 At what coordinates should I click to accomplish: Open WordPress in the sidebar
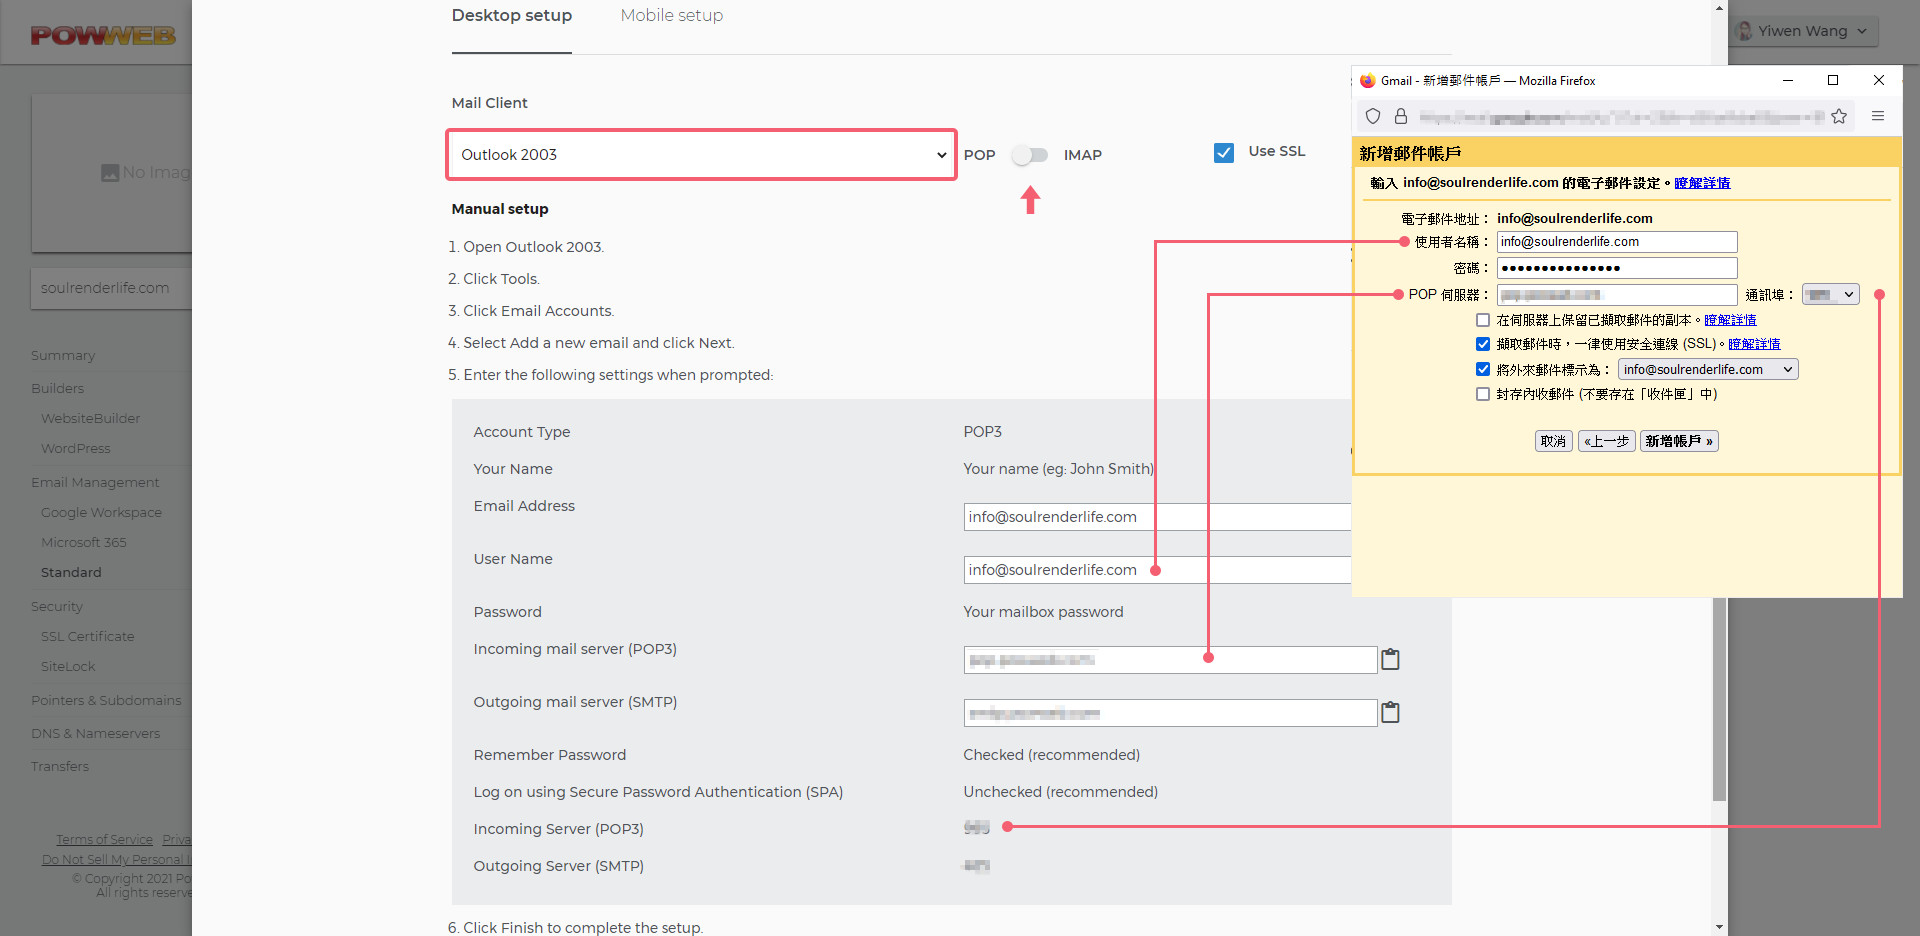point(76,449)
